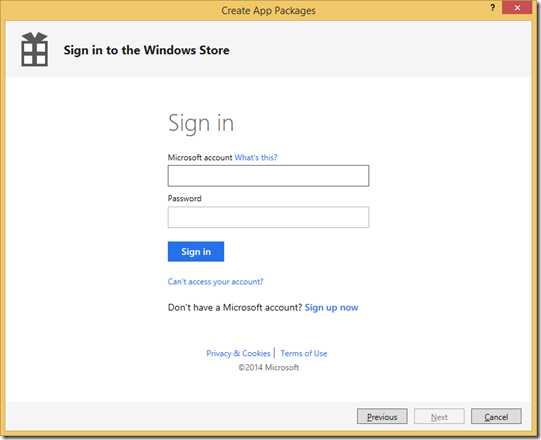Focus the Microsoft account input field
The height and width of the screenshot is (440, 541).
[x=268, y=176]
